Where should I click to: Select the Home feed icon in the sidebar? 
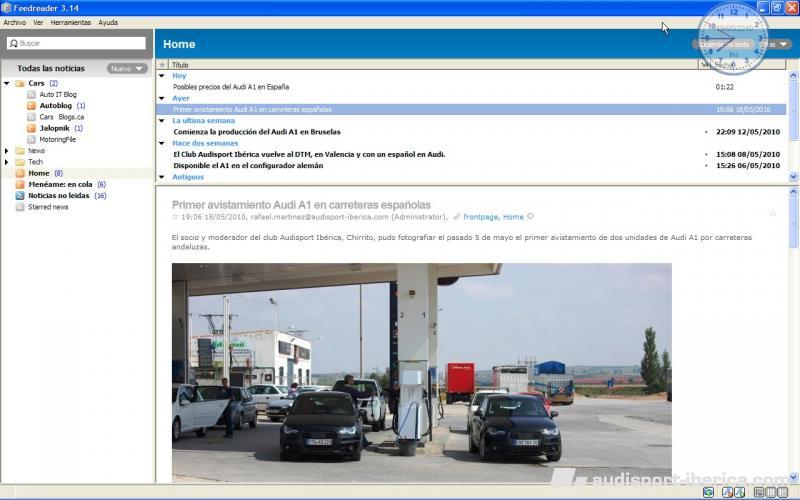(x=20, y=173)
